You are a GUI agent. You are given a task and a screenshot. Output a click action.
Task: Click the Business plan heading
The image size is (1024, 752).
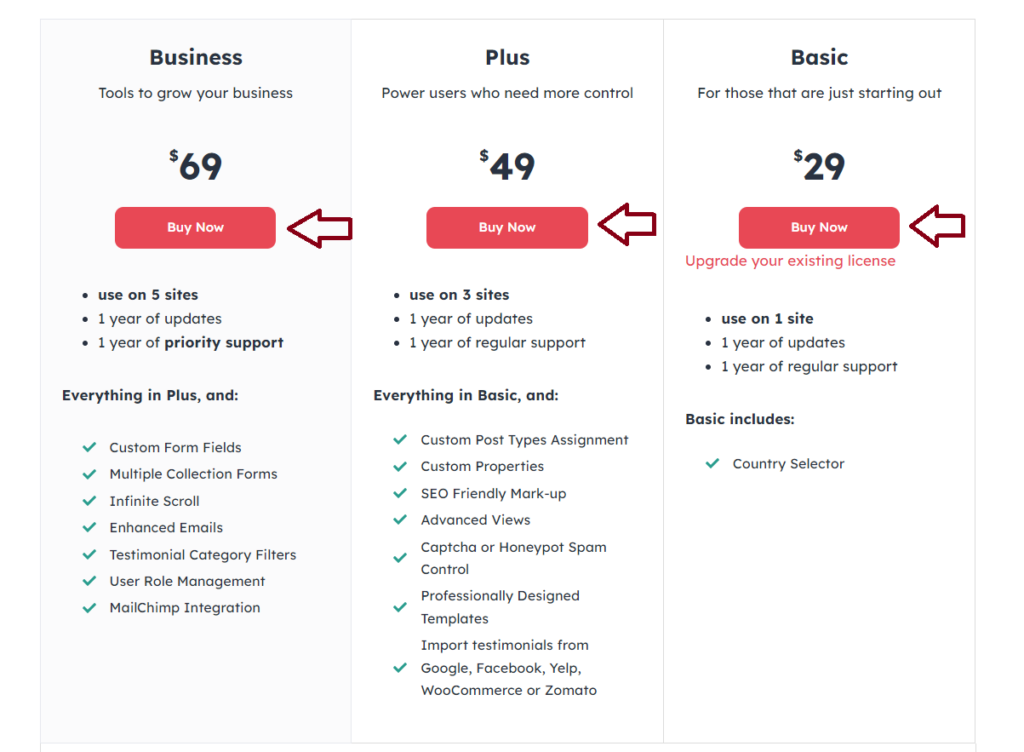(x=196, y=57)
